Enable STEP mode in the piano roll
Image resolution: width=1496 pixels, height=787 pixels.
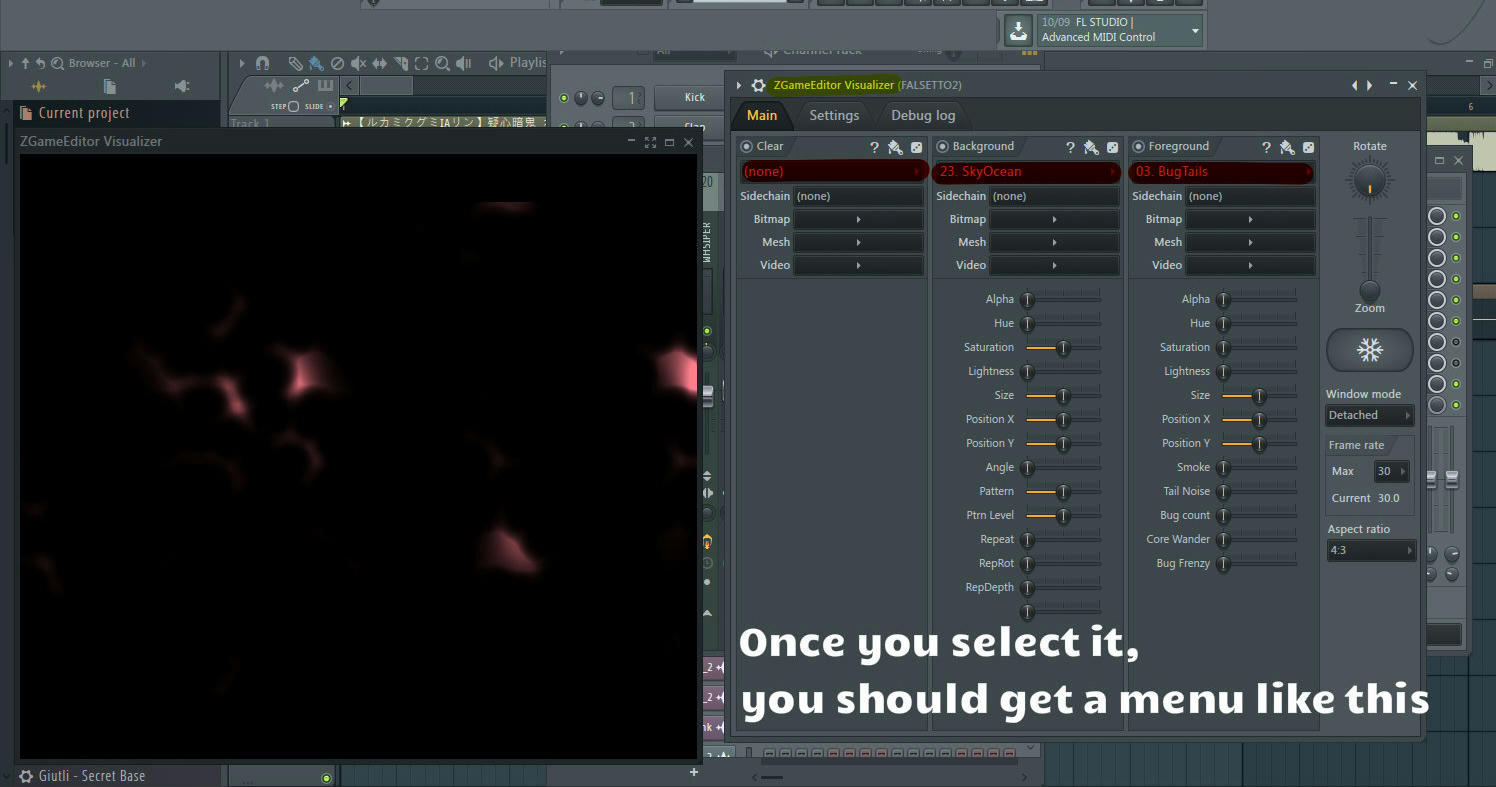[x=279, y=106]
